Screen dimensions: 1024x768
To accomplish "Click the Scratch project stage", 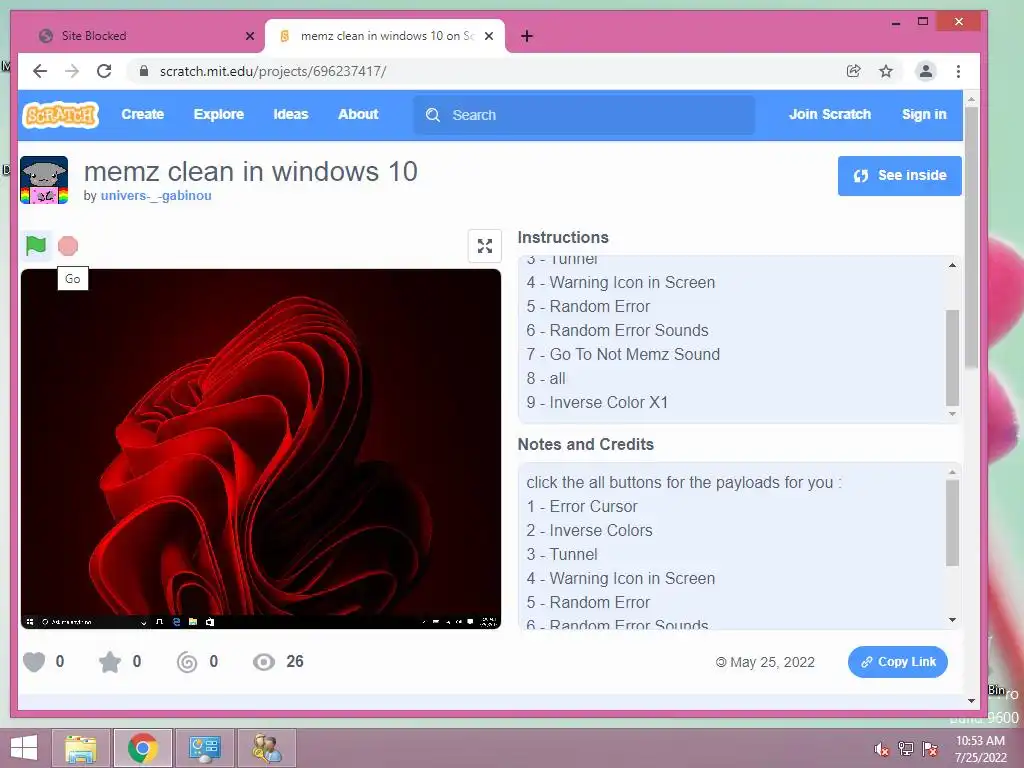I will 261,449.
